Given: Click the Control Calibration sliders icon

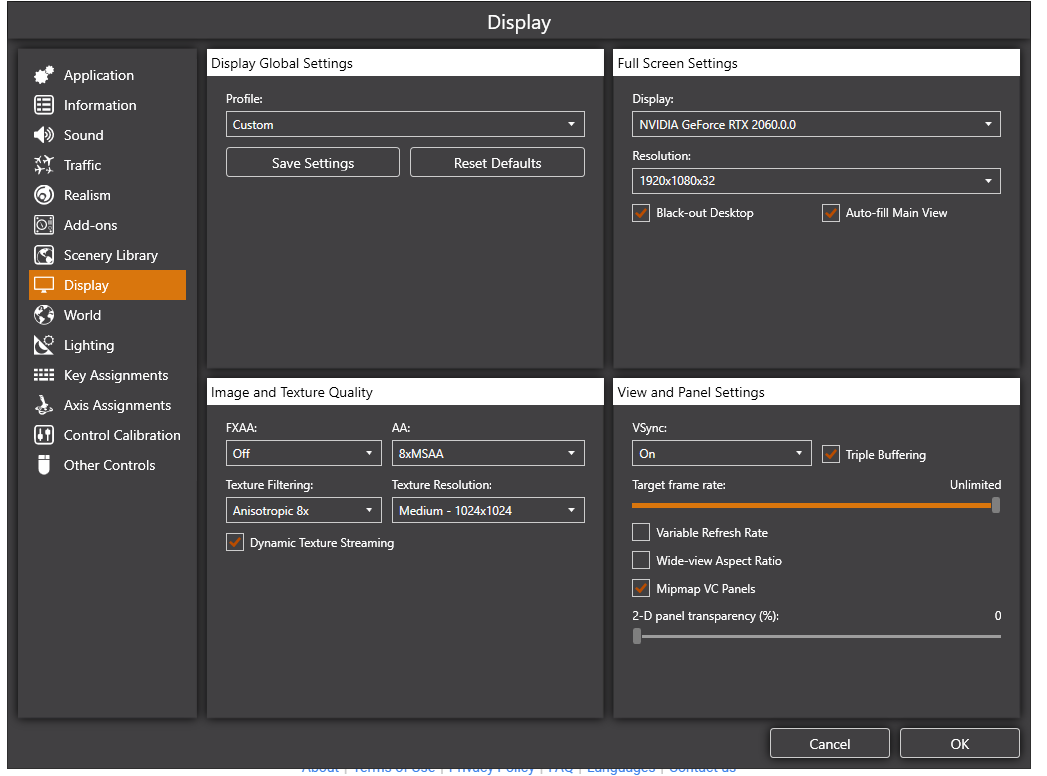Looking at the screenshot, I should pos(44,435).
